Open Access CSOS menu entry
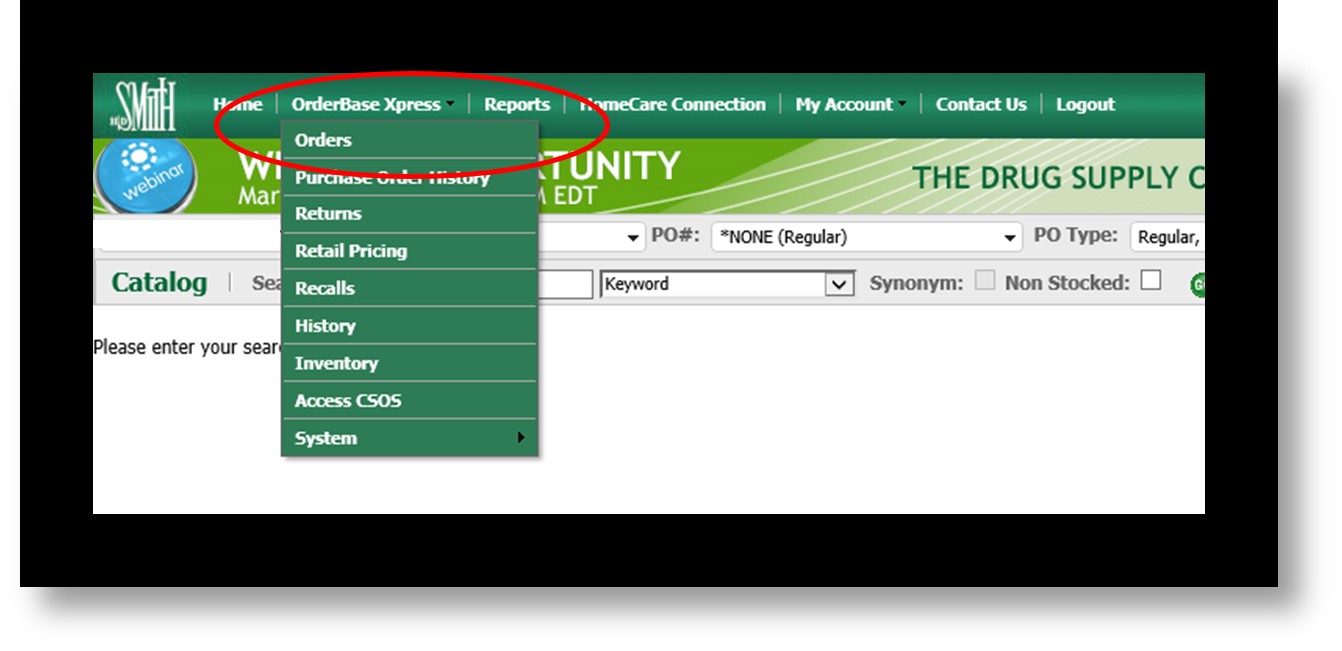Image resolution: width=1342 pixels, height=651 pixels. pos(410,401)
